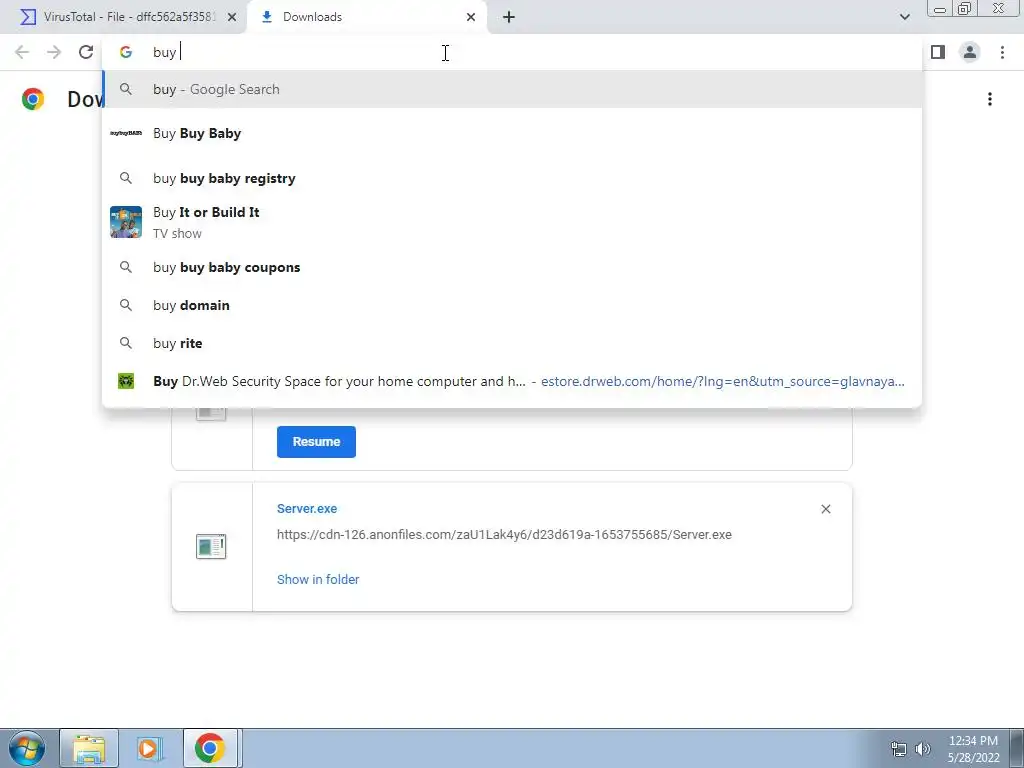Open Chrome's three-dot main menu

pos(1002,52)
